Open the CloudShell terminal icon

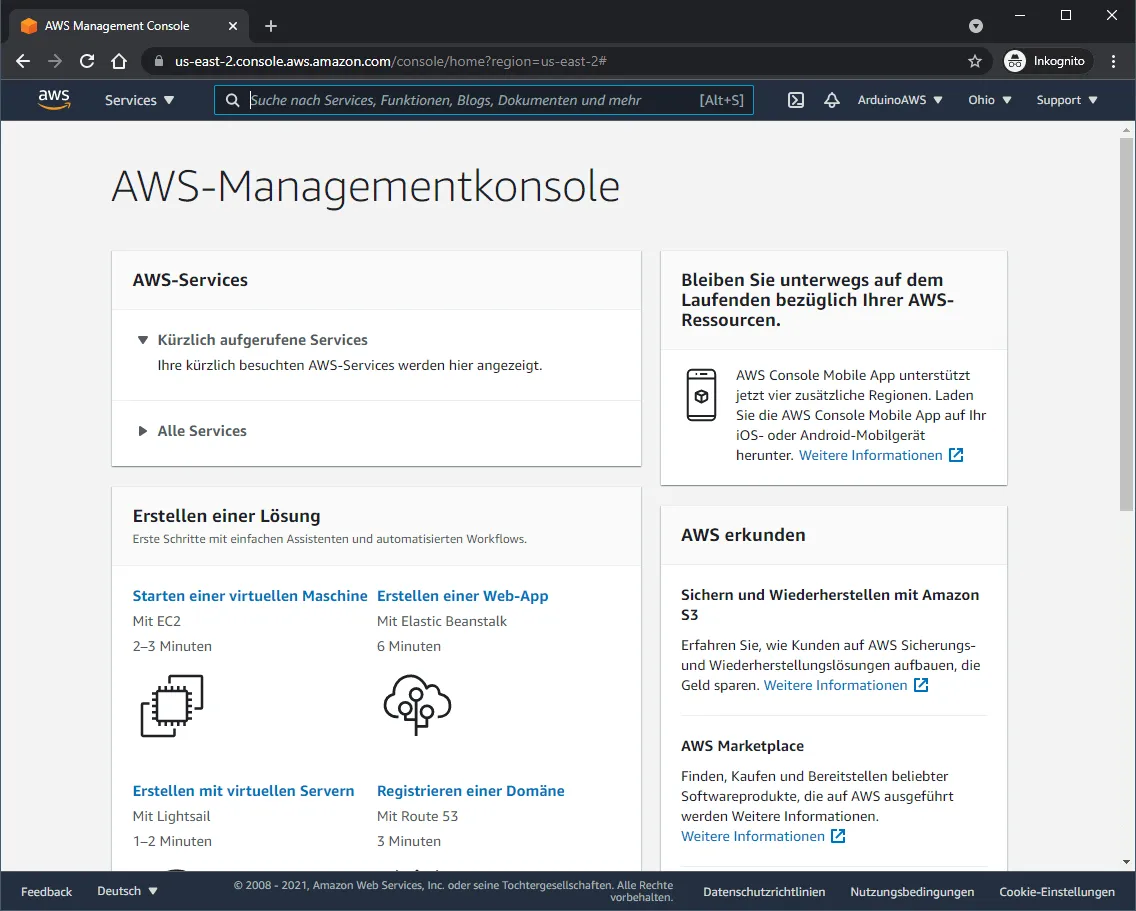pos(796,100)
